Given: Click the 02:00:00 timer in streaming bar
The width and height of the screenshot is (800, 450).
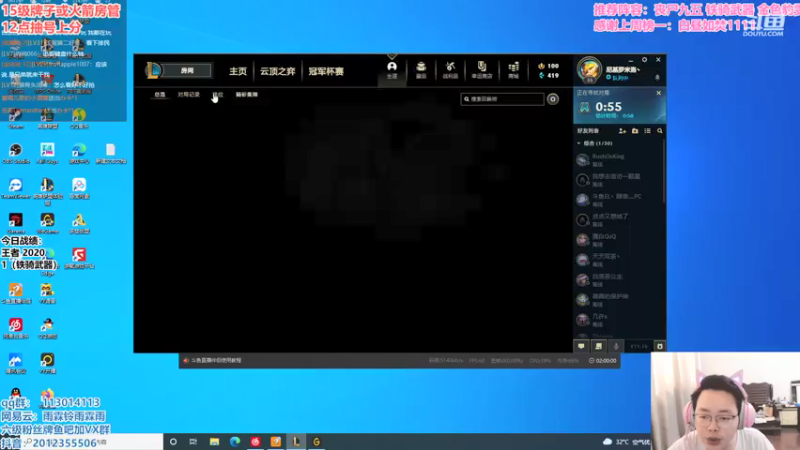Looking at the screenshot, I should pos(603,361).
